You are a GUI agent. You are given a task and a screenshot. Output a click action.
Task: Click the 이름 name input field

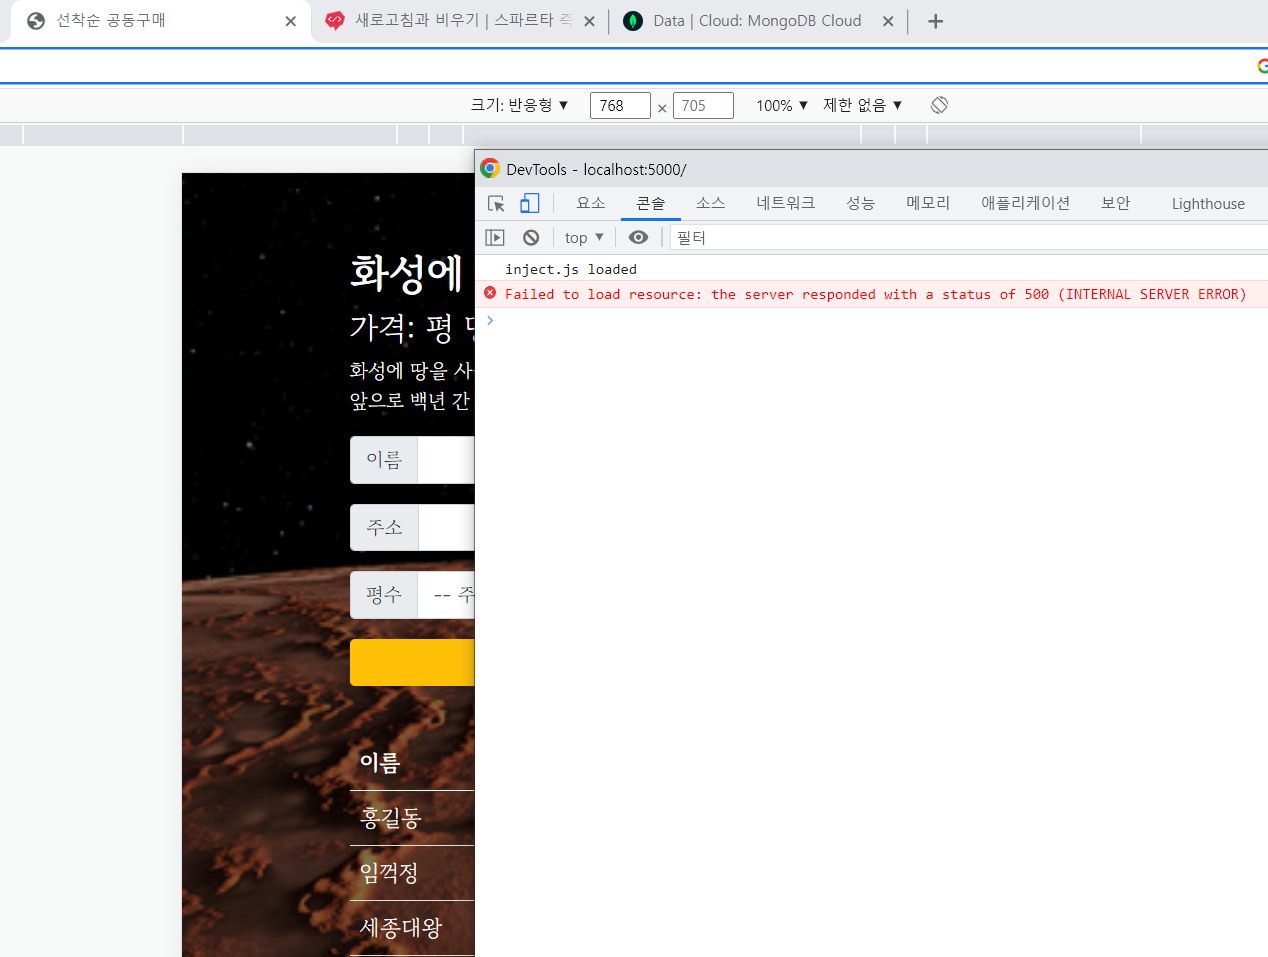pos(446,460)
